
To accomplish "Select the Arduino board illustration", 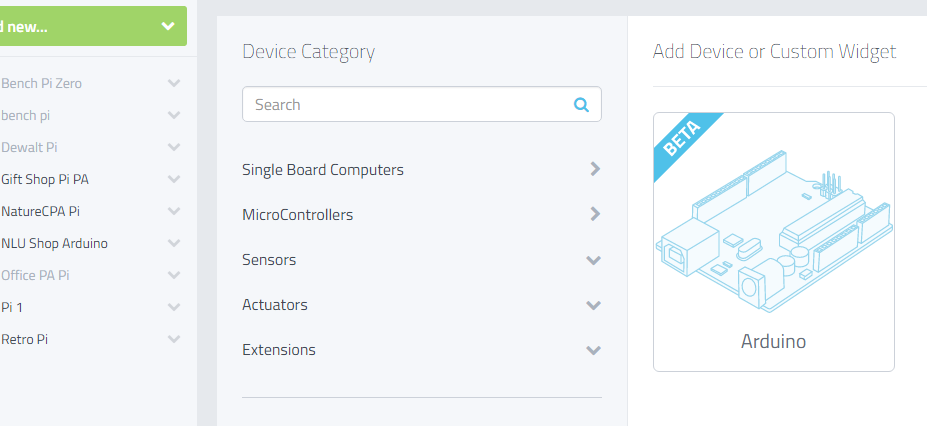I will (x=774, y=231).
